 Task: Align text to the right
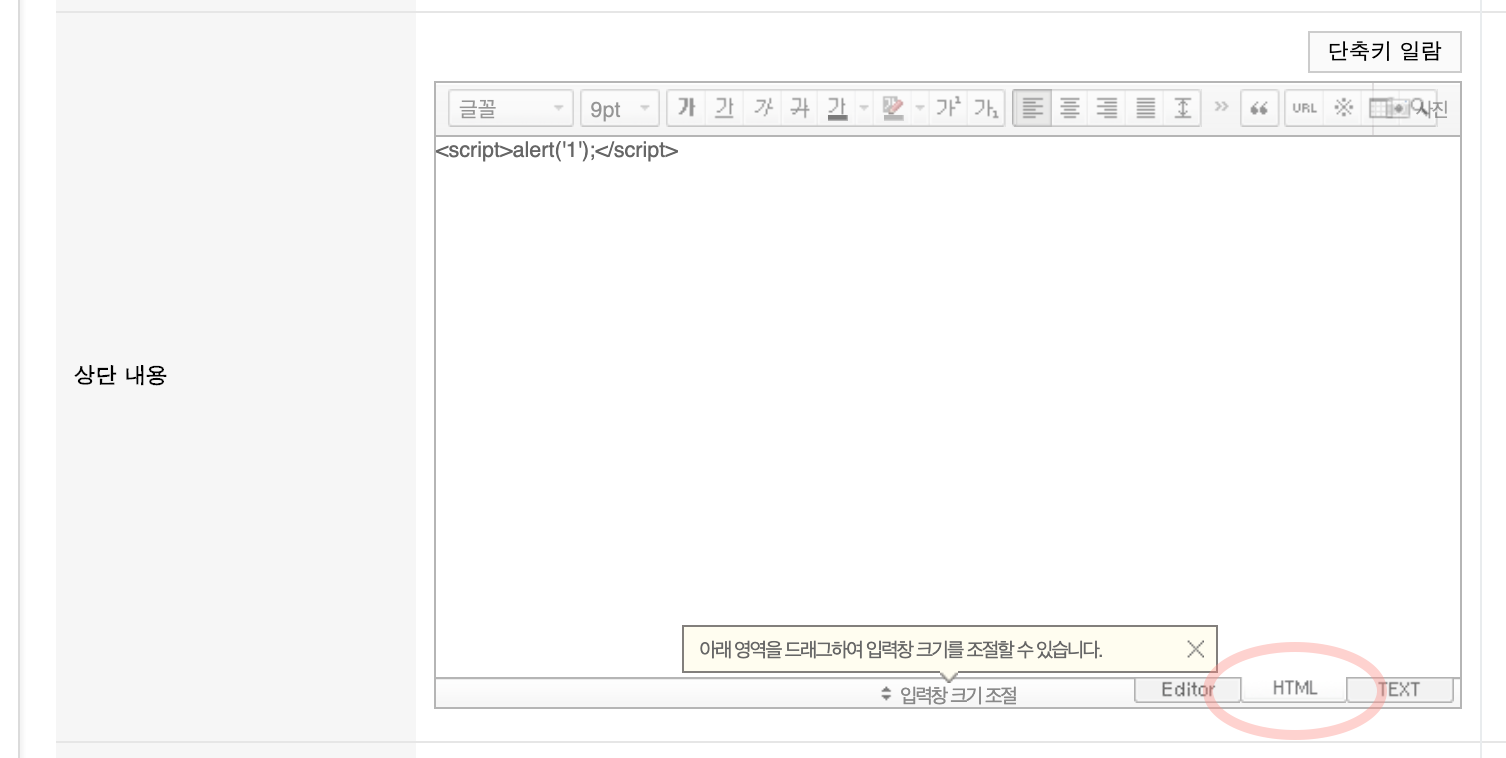pos(1107,108)
